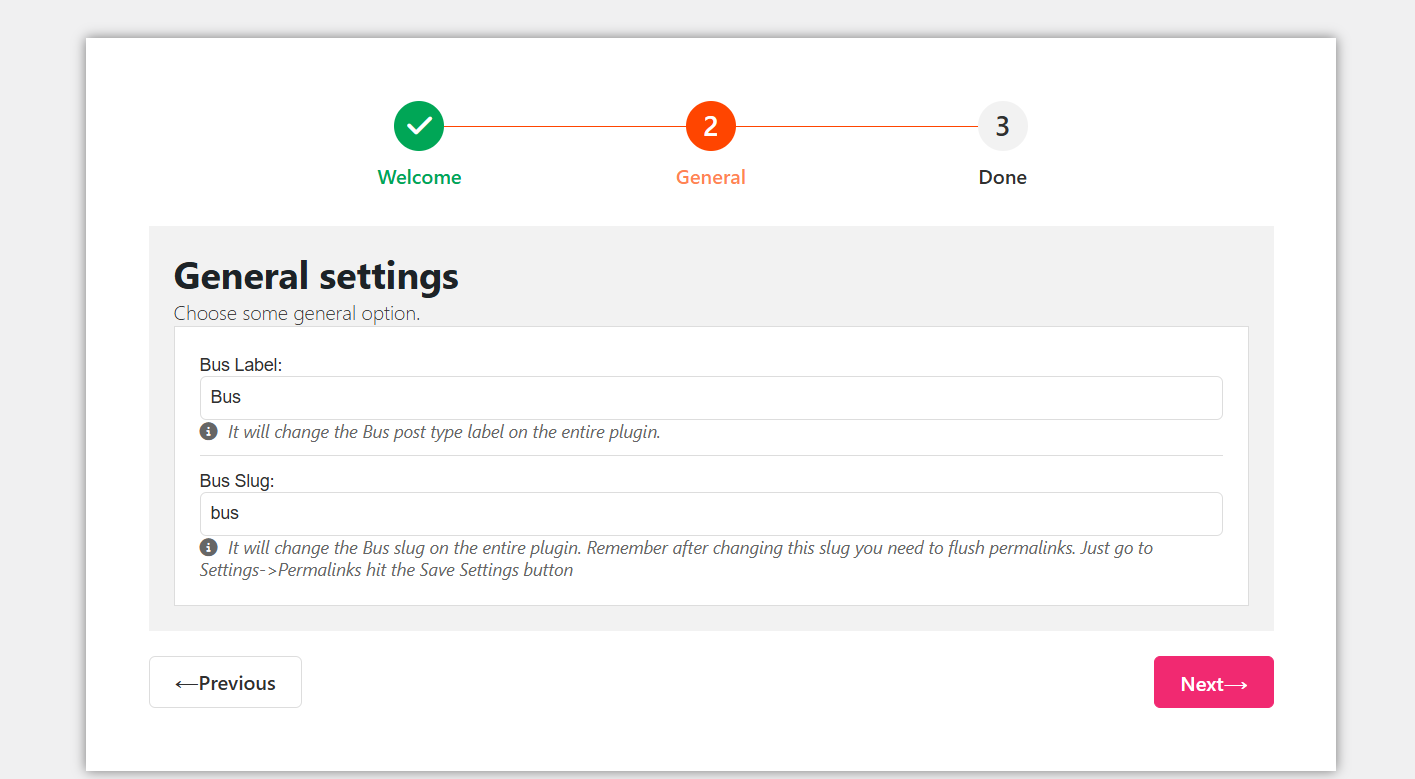Click the green checkmark Welcome step circle
This screenshot has width=1415, height=779.
pos(419,126)
